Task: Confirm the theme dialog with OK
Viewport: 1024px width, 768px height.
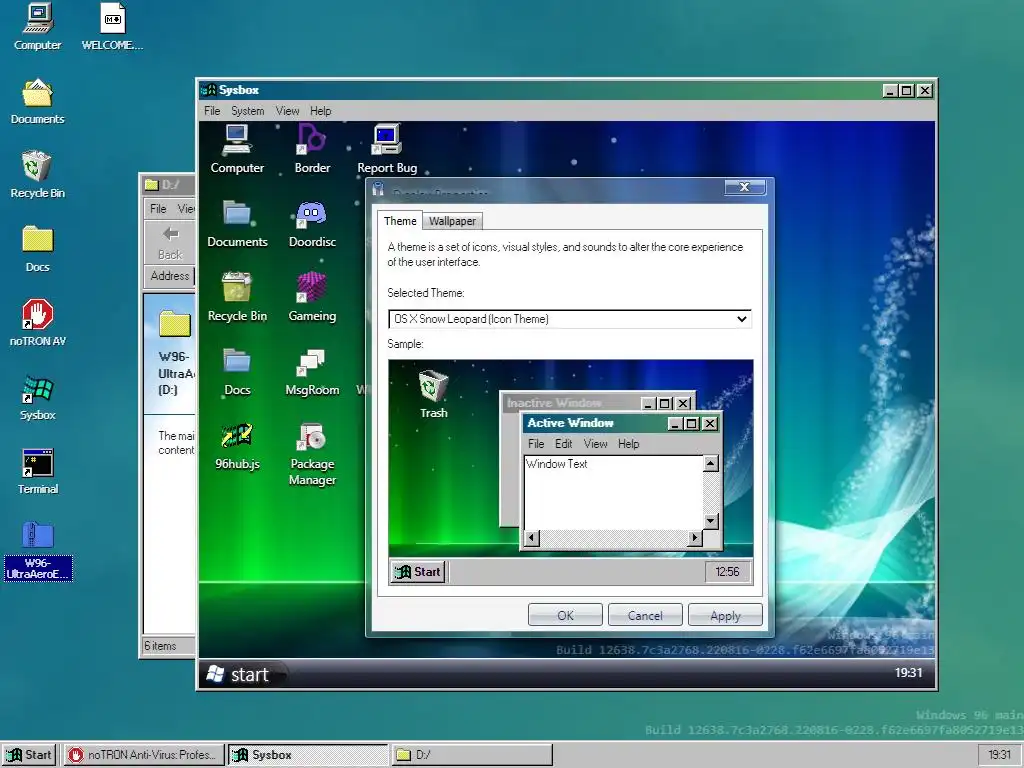Action: [x=565, y=615]
